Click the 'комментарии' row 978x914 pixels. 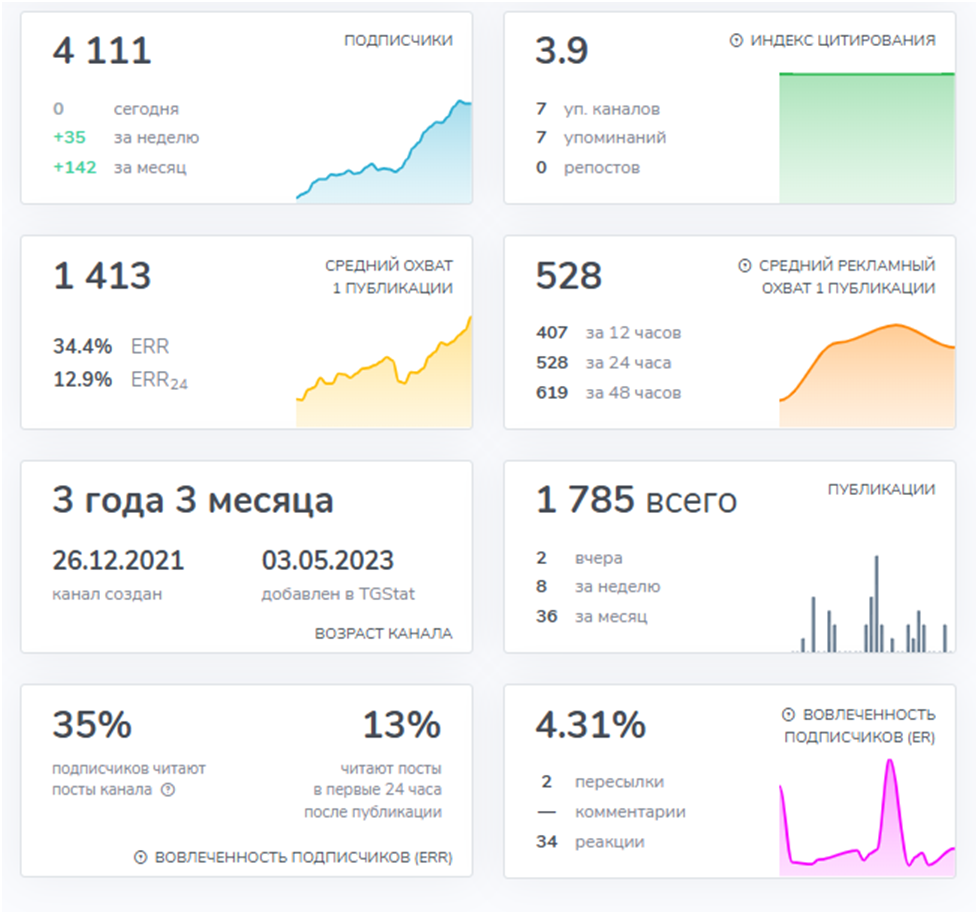[611, 812]
